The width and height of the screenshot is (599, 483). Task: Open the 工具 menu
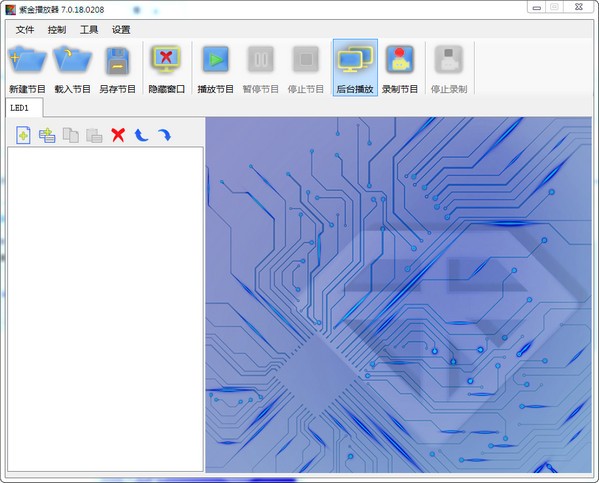(x=89, y=29)
